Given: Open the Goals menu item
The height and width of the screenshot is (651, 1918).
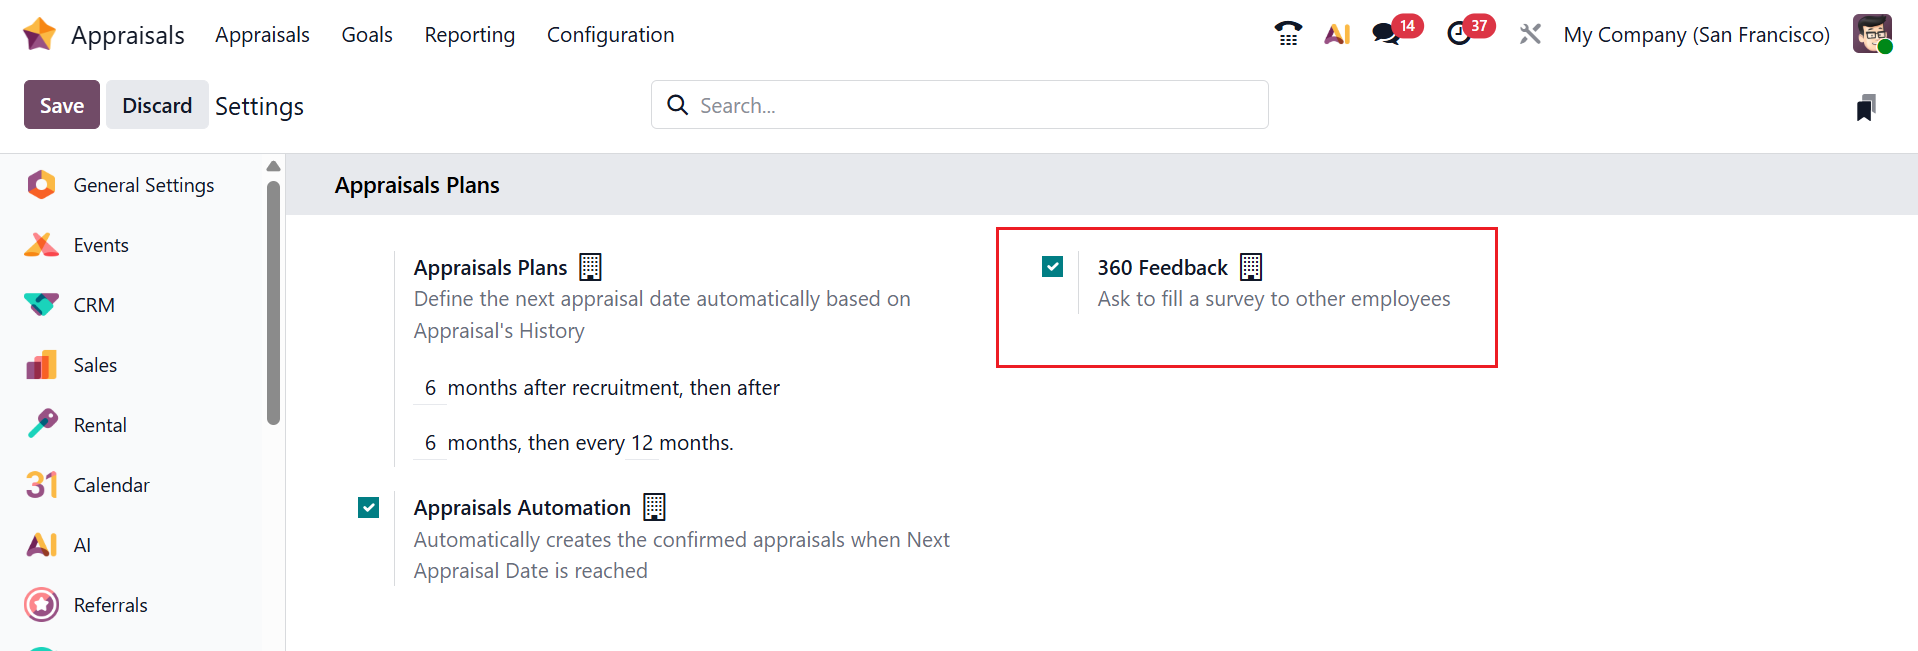Looking at the screenshot, I should click(367, 35).
